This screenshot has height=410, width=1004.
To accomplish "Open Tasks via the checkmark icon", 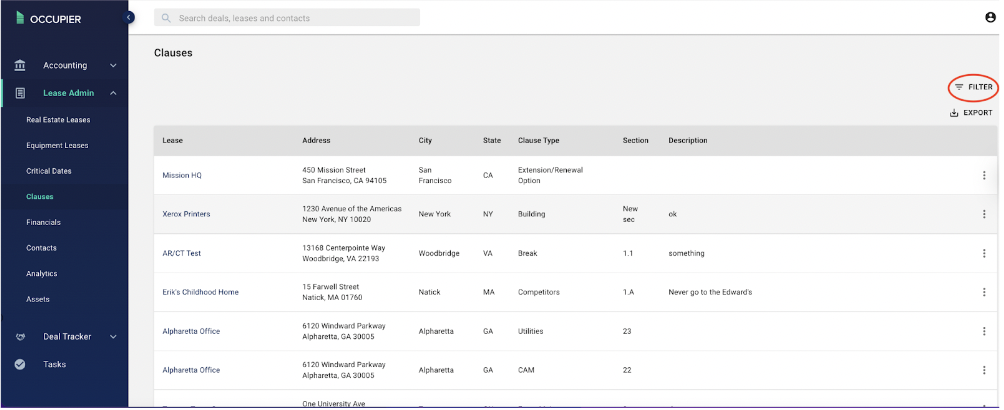I will (x=20, y=365).
